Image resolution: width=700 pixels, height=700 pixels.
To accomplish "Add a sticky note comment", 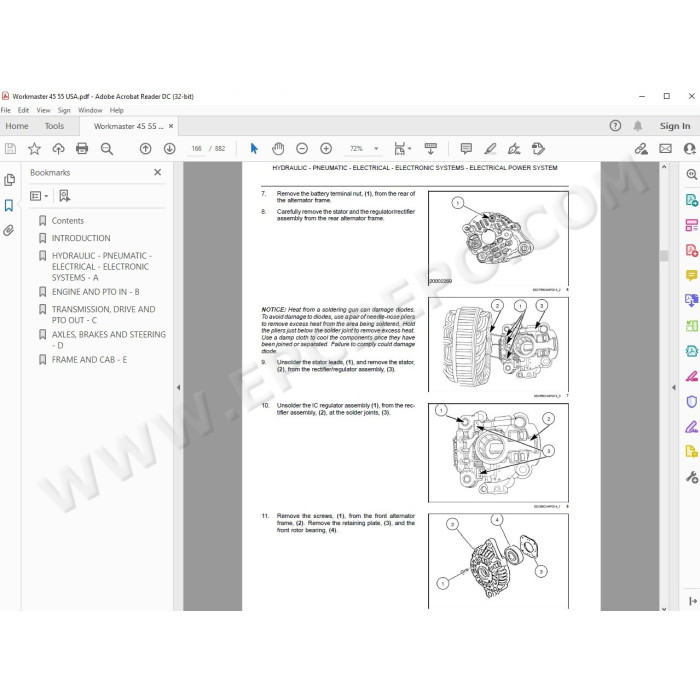I will point(466,149).
